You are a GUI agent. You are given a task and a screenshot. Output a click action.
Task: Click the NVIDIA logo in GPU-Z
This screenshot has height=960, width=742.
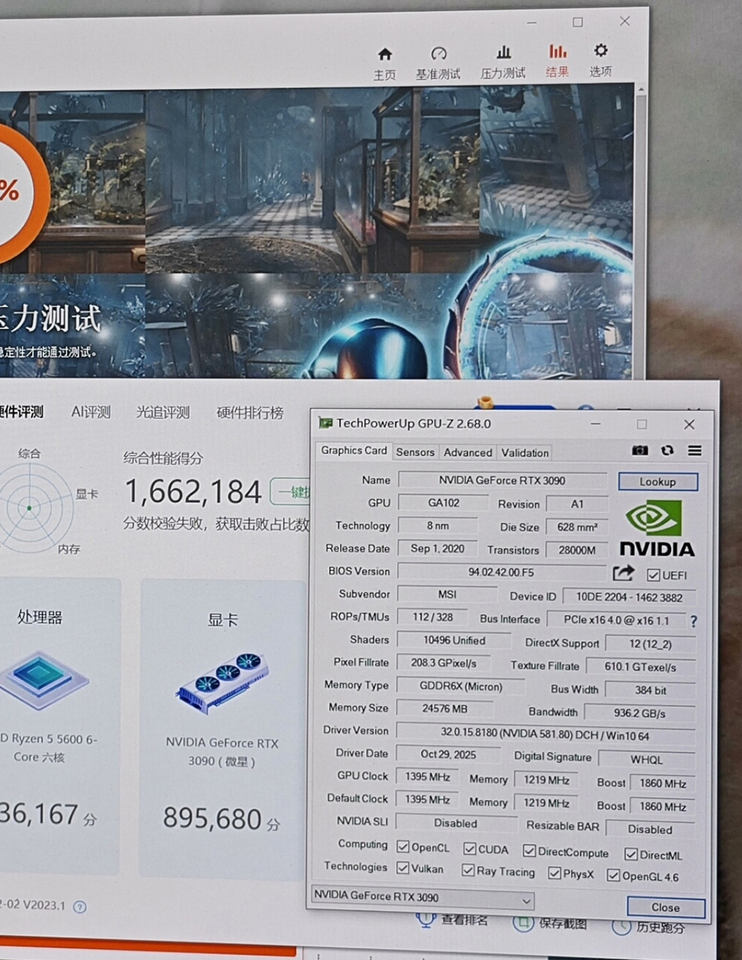656,528
